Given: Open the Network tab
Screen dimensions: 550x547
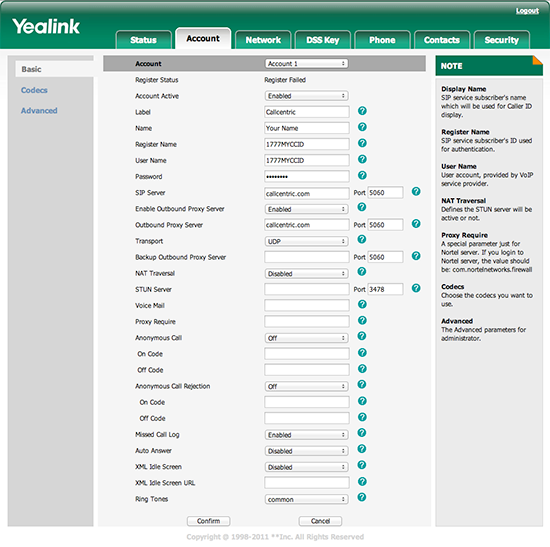Looking at the screenshot, I should tap(263, 40).
